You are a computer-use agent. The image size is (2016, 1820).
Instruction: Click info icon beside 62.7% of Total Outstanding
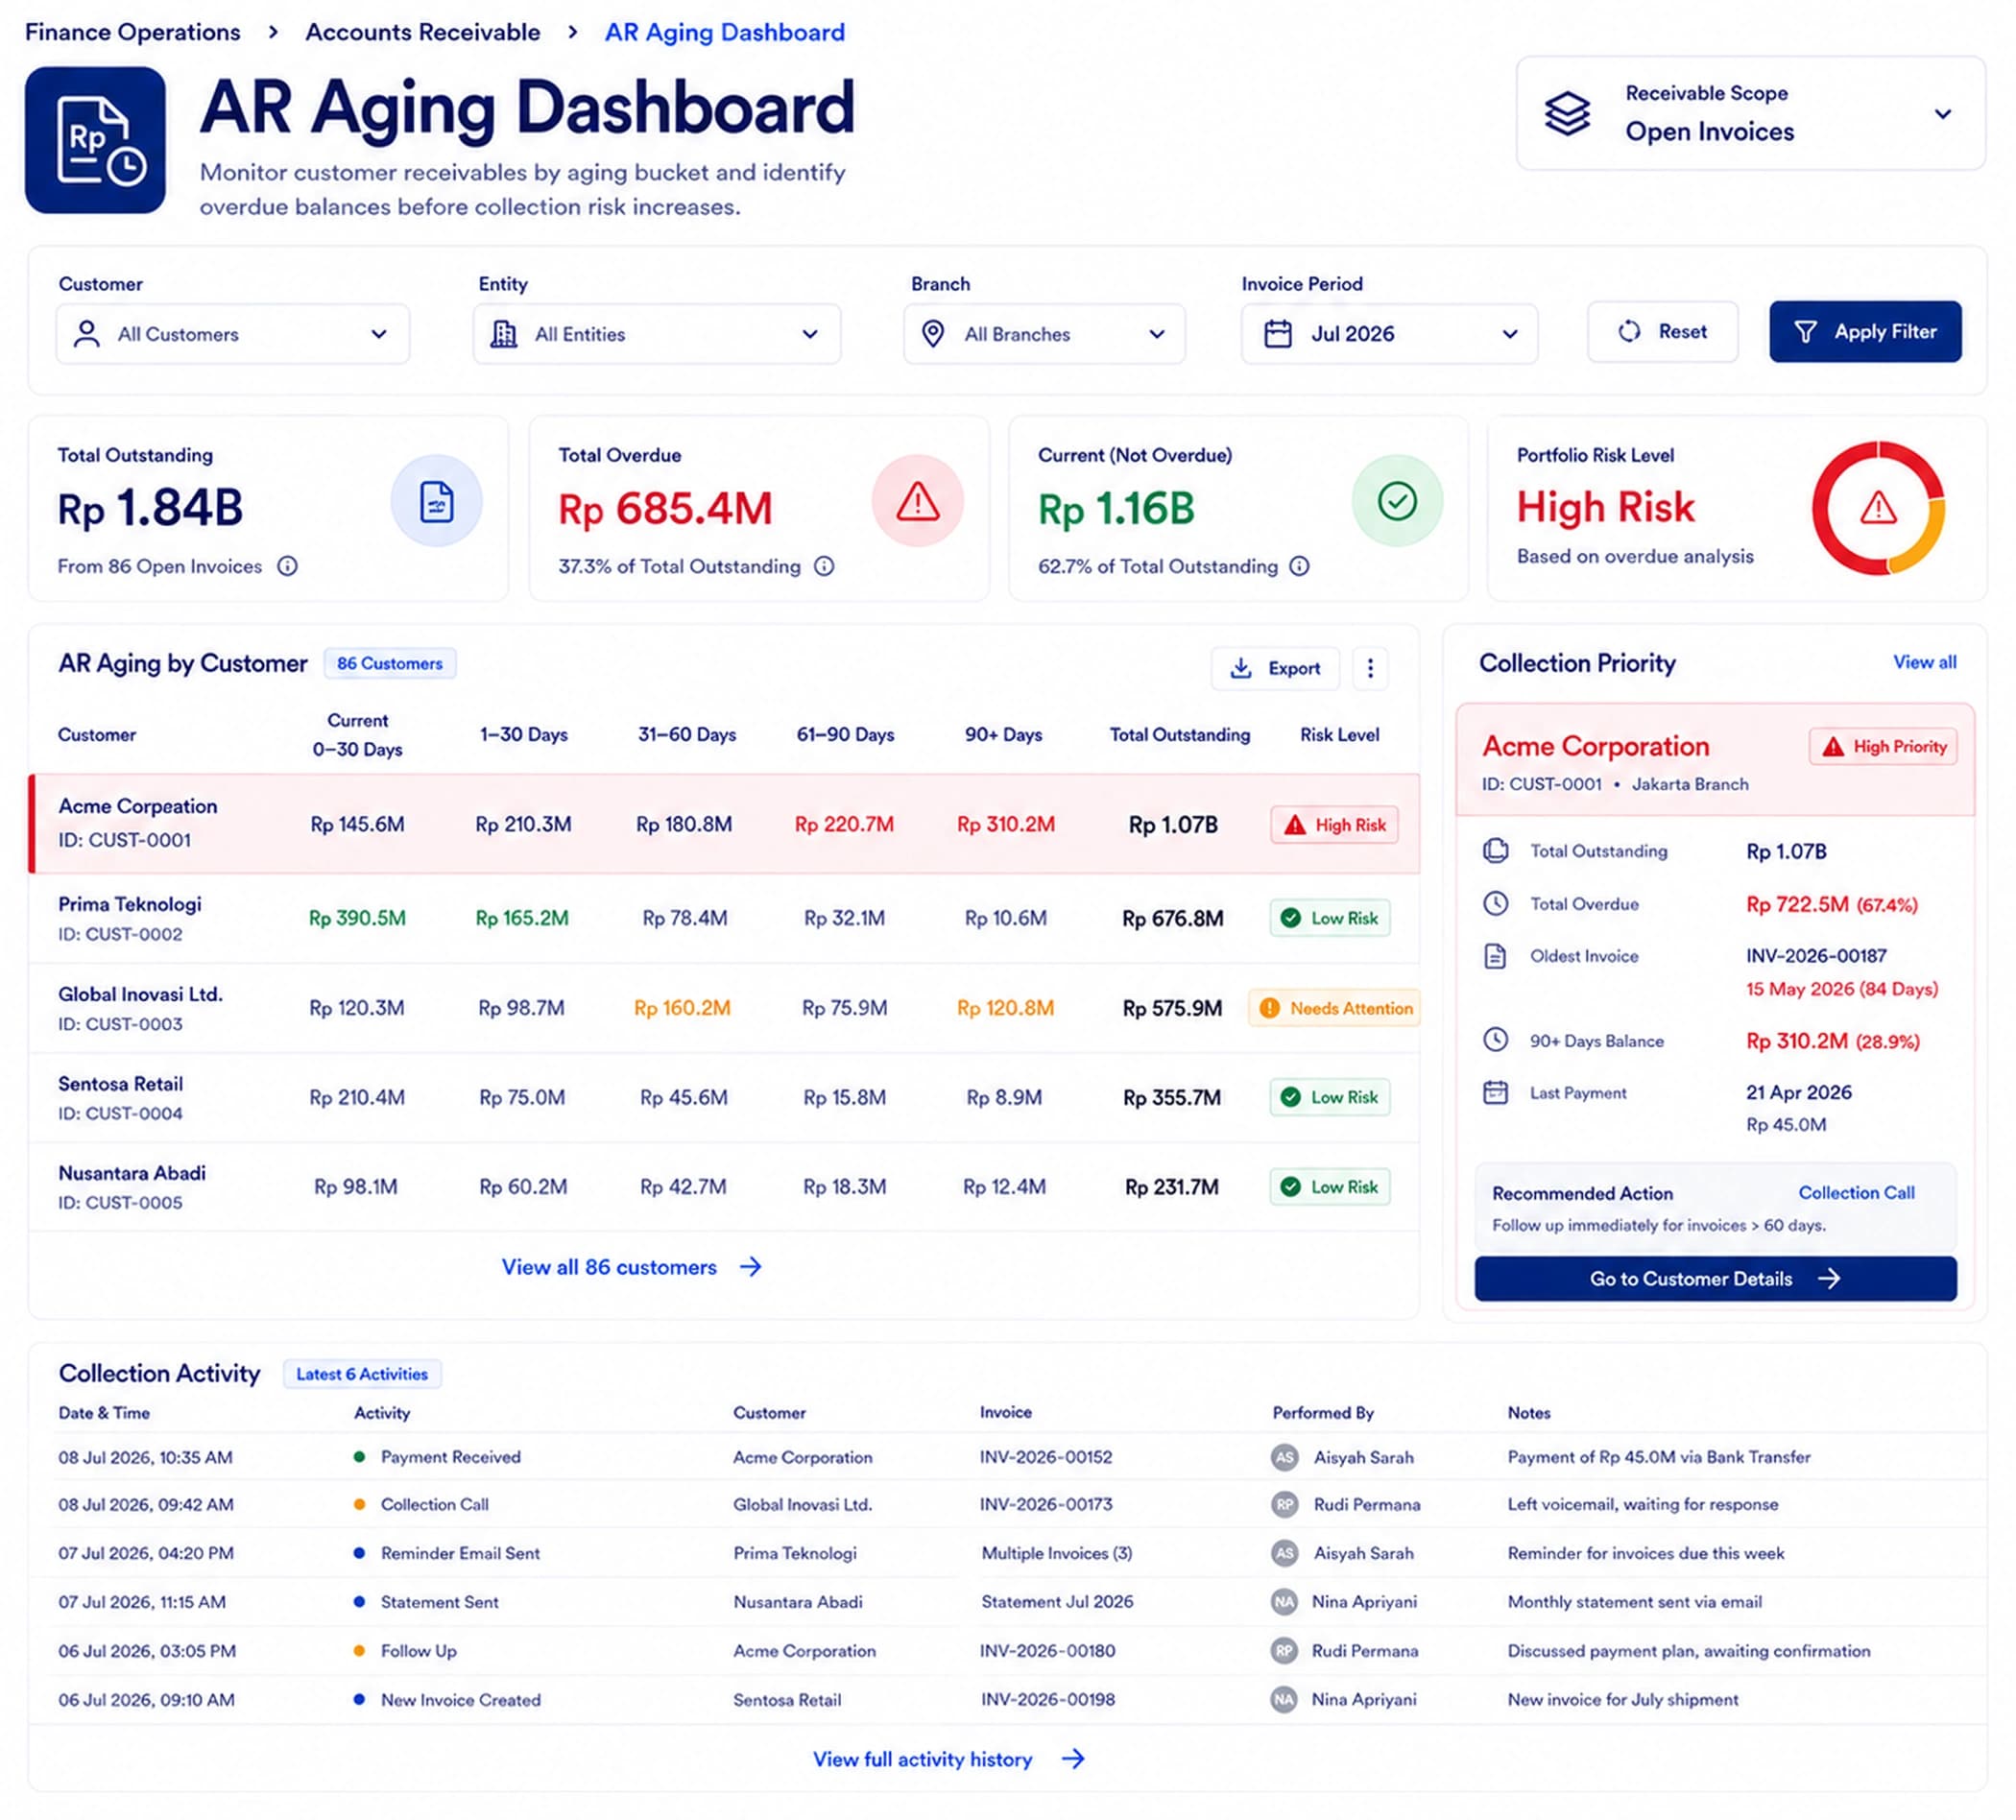pyautogui.click(x=1299, y=566)
